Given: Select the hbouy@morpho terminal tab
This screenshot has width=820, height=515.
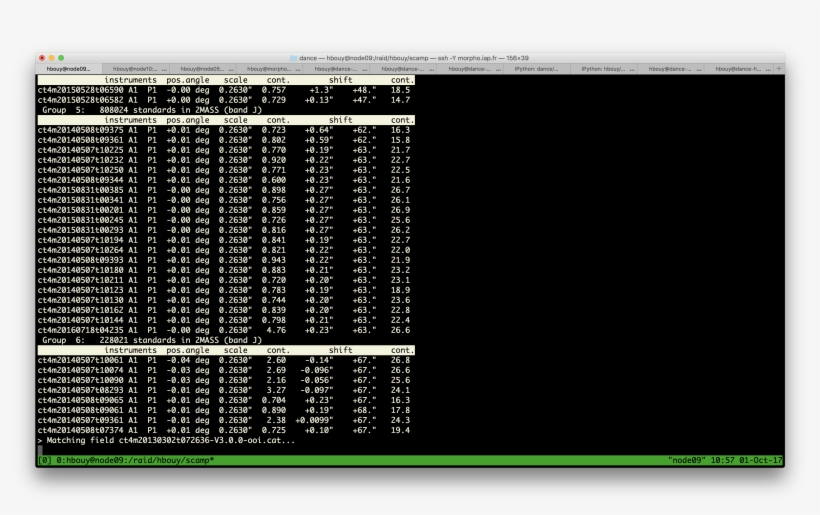Looking at the screenshot, I should point(269,69).
